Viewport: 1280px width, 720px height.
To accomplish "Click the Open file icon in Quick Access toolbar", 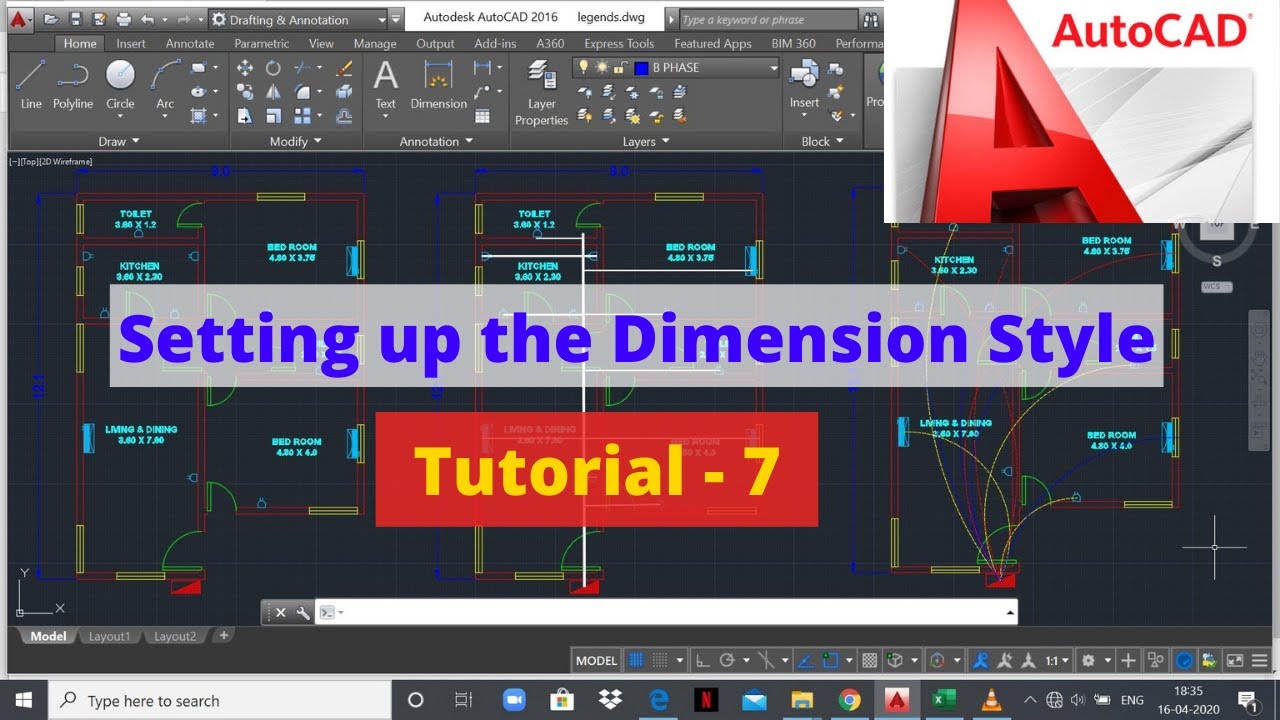I will [51, 19].
